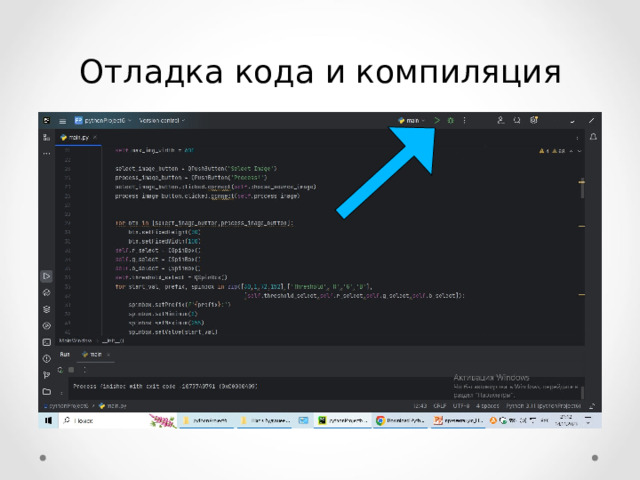Click the Python 3.11 interpreter widget
This screenshot has width=640, height=480.
coord(543,406)
